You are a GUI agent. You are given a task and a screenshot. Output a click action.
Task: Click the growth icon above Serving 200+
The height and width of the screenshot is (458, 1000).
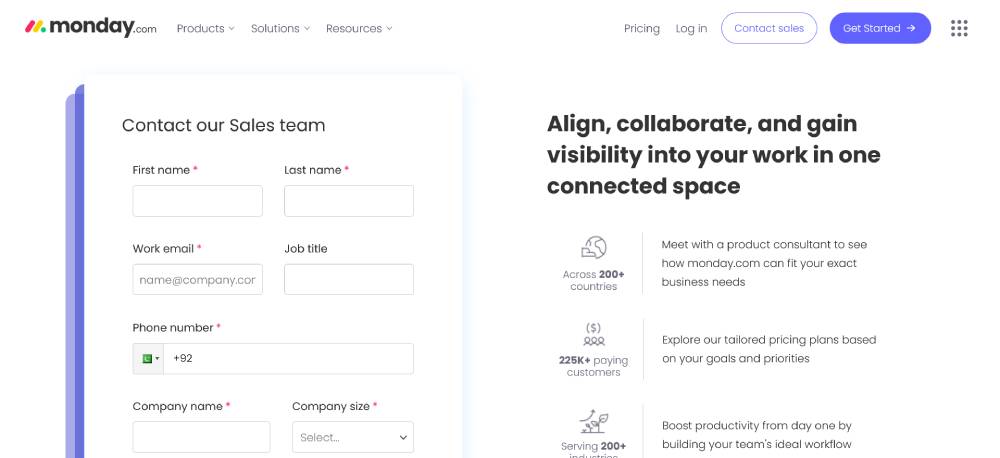(x=594, y=420)
